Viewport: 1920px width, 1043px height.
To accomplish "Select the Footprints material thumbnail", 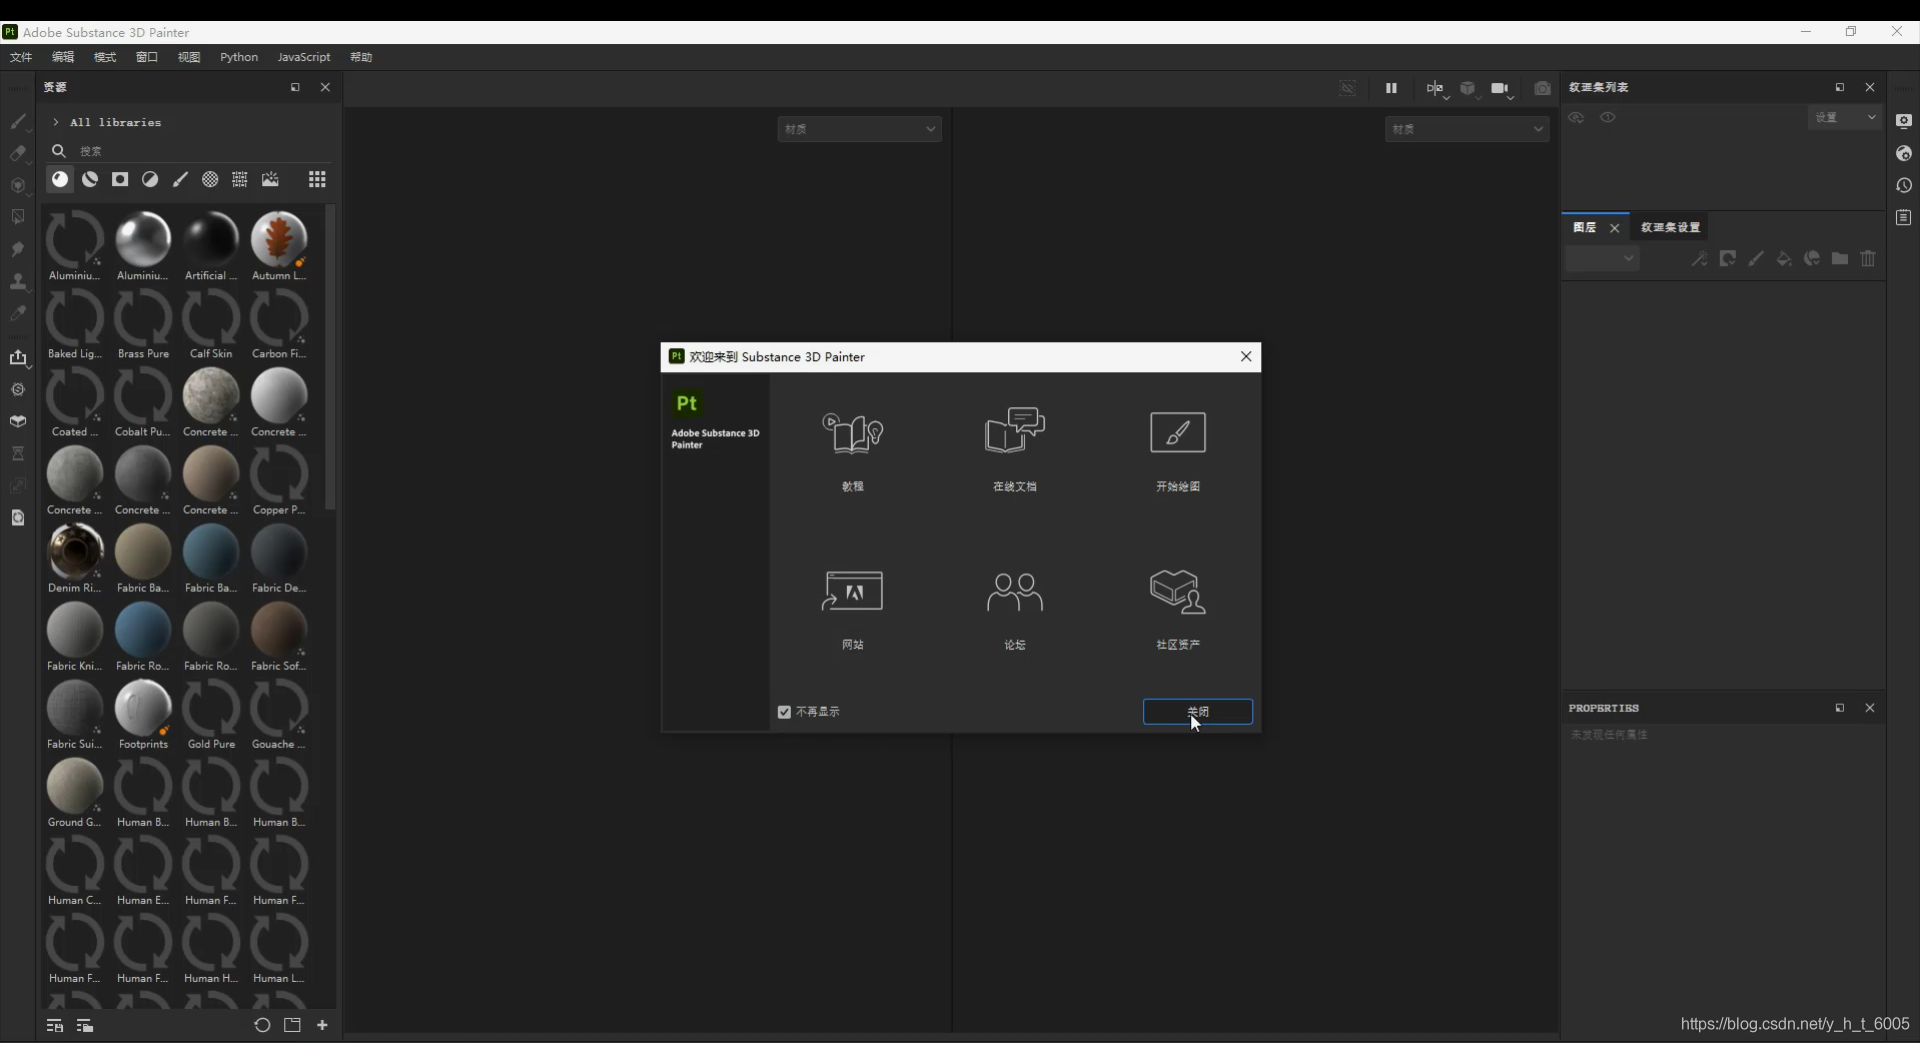I will [x=143, y=714].
